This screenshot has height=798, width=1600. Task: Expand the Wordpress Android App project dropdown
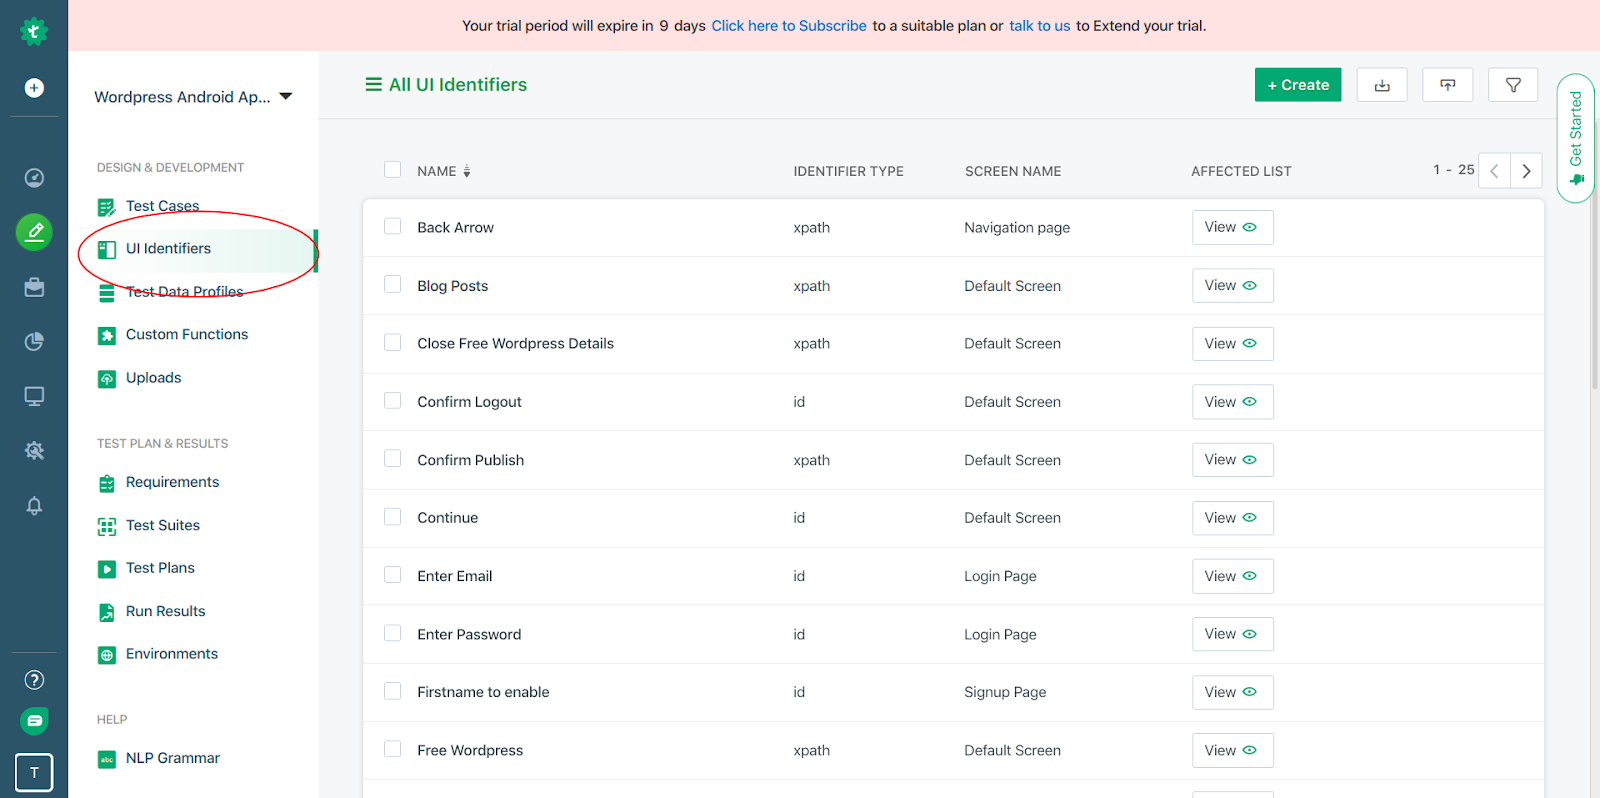tap(286, 97)
